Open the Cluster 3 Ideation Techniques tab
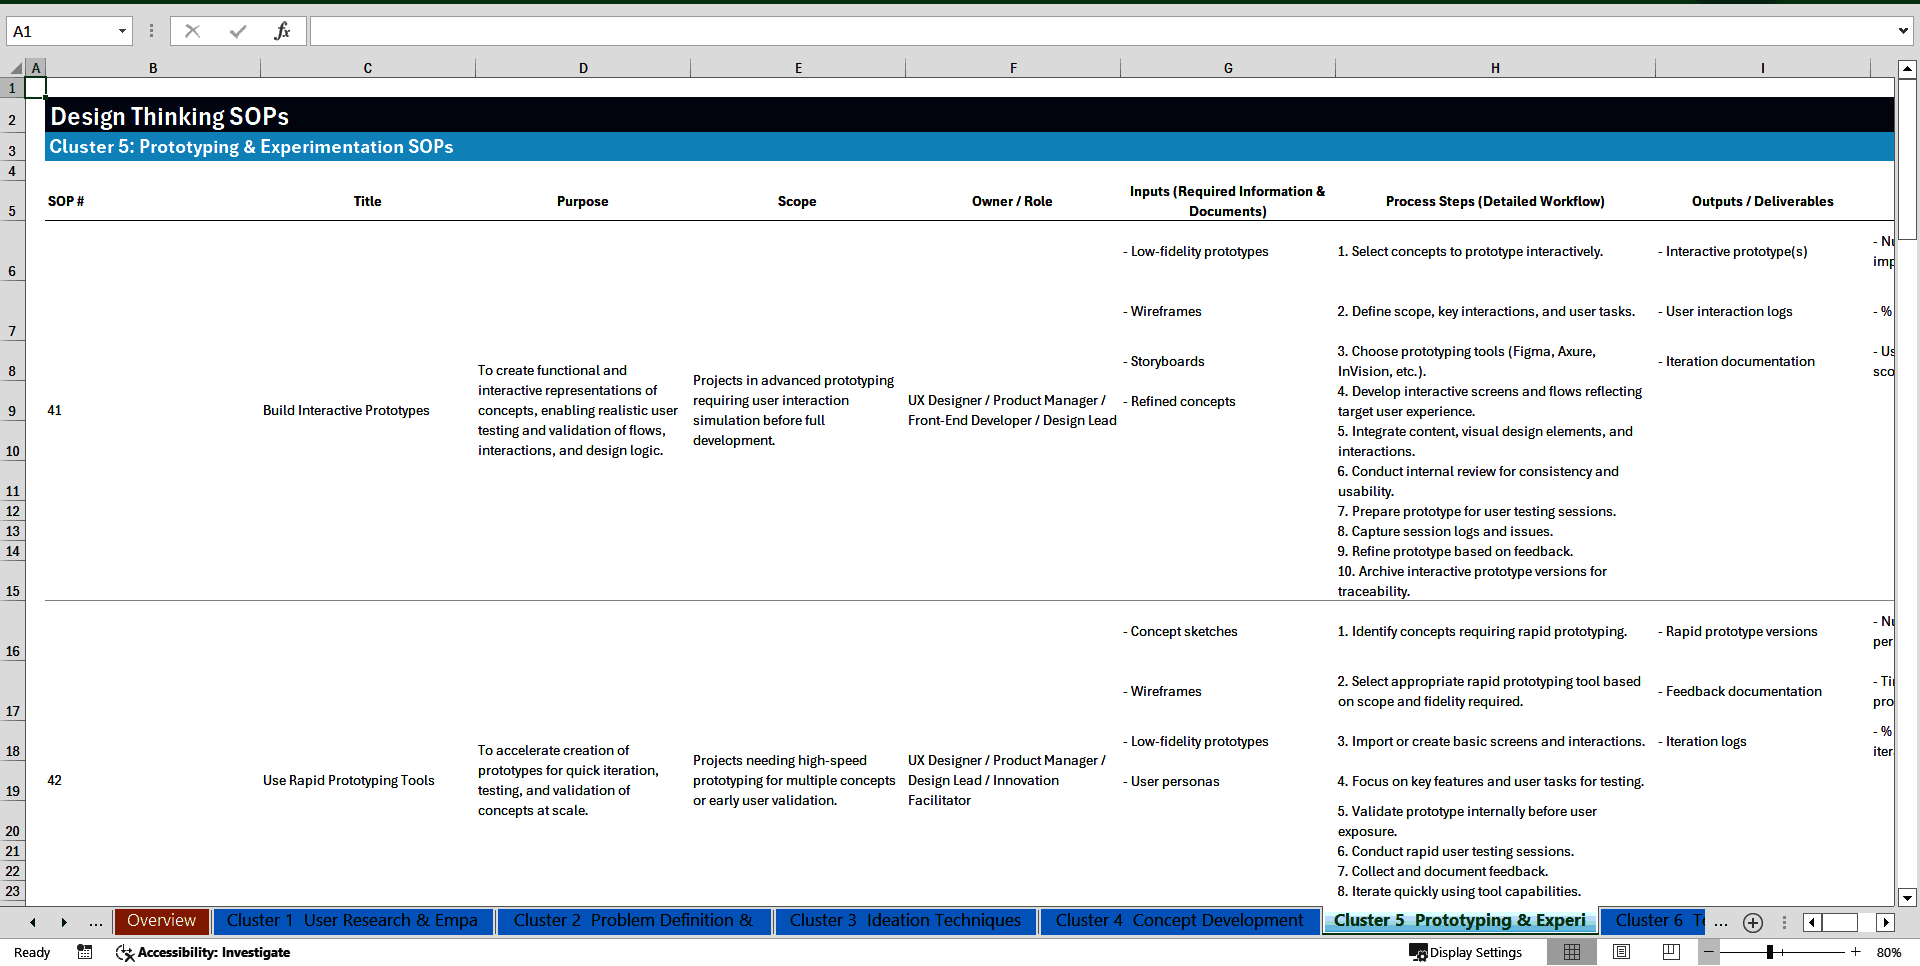The height and width of the screenshot is (966, 1920). click(x=904, y=921)
